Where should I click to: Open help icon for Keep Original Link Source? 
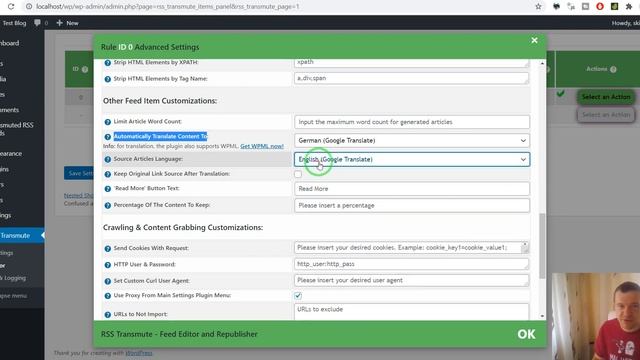point(108,174)
